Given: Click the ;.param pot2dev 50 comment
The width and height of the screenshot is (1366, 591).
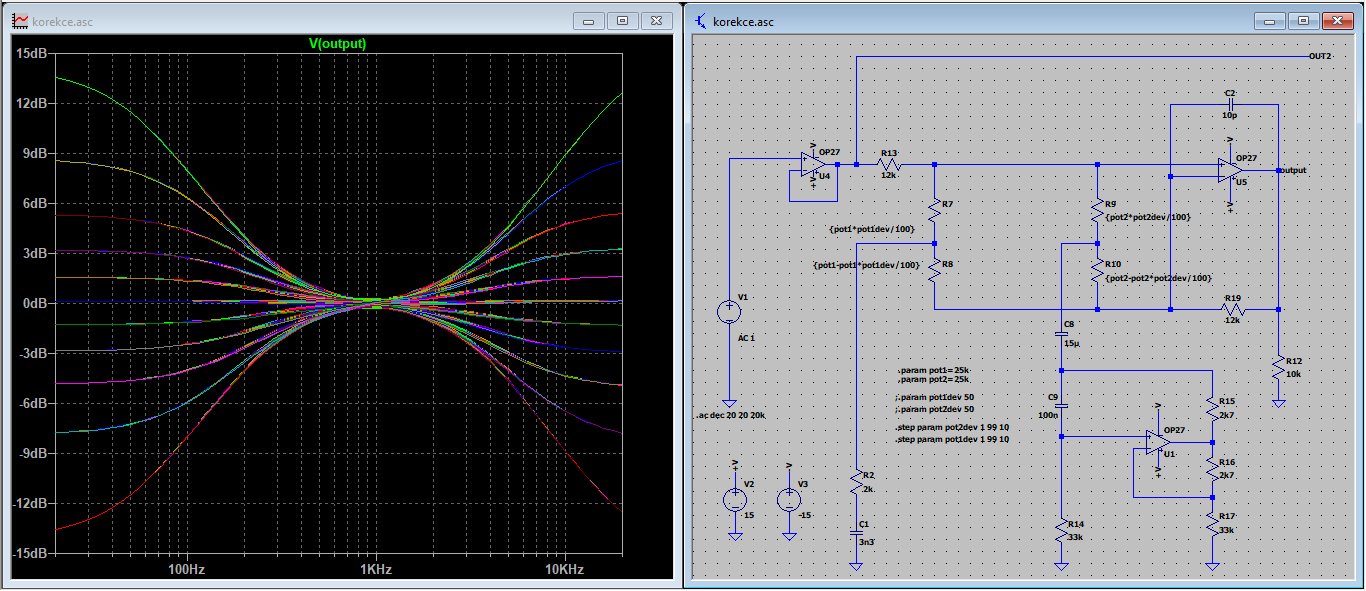Looking at the screenshot, I should point(936,409).
